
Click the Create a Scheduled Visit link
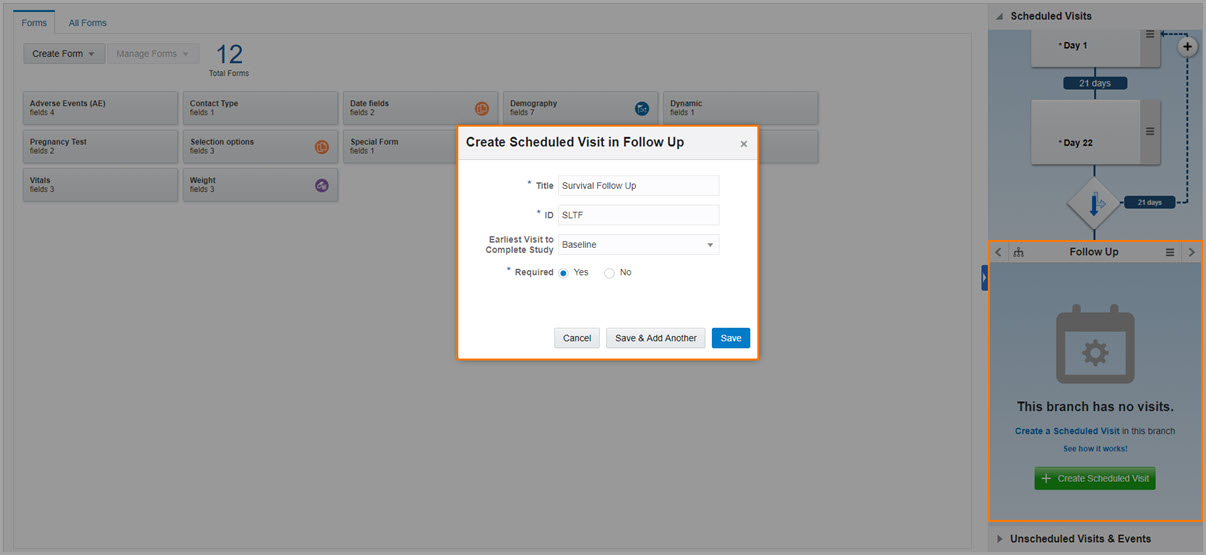click(1067, 431)
